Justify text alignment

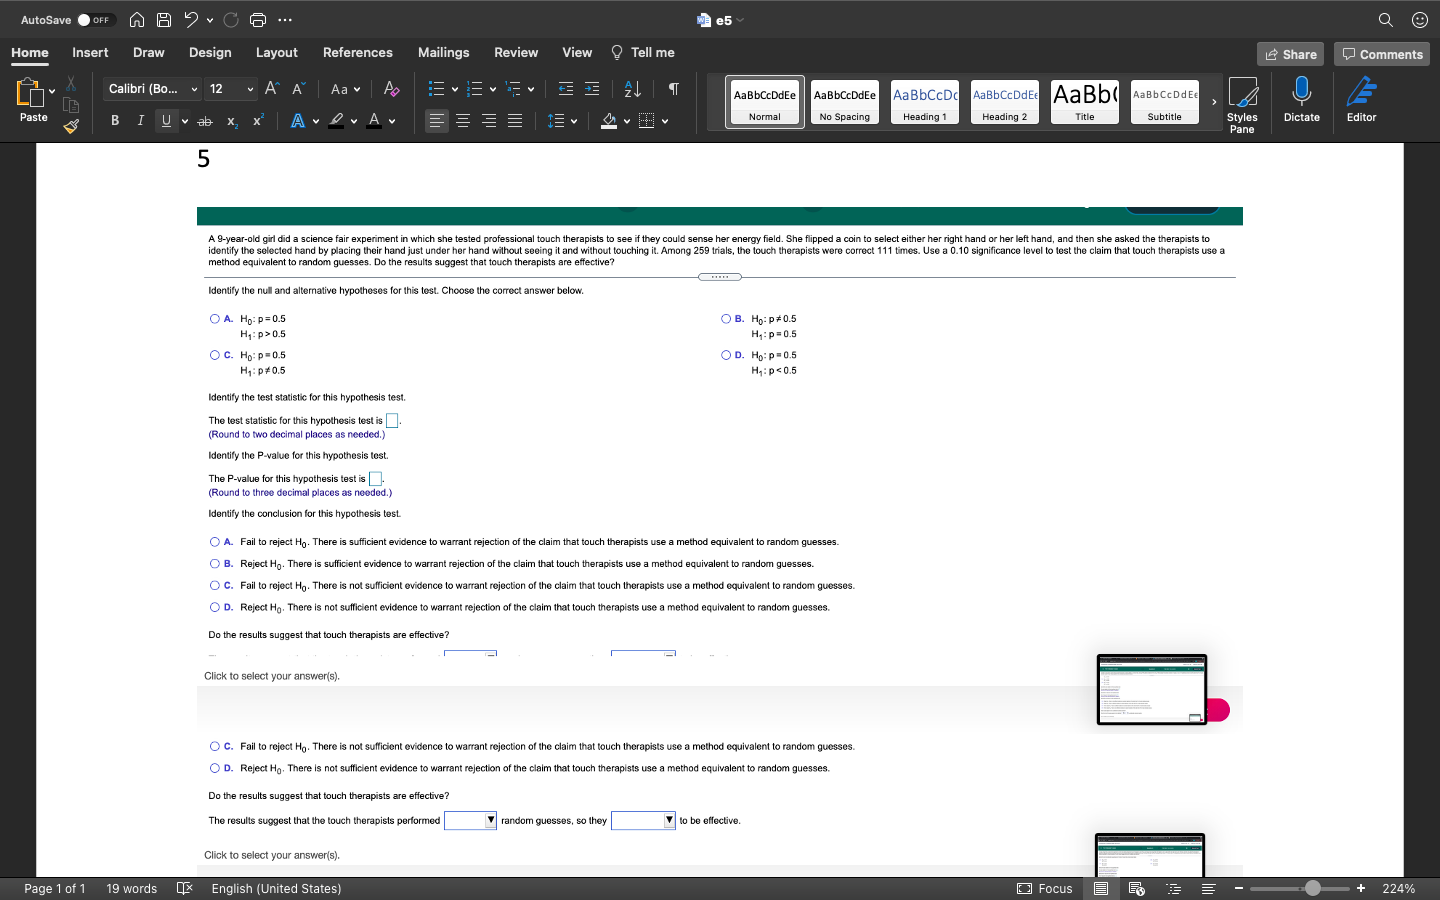pos(515,121)
